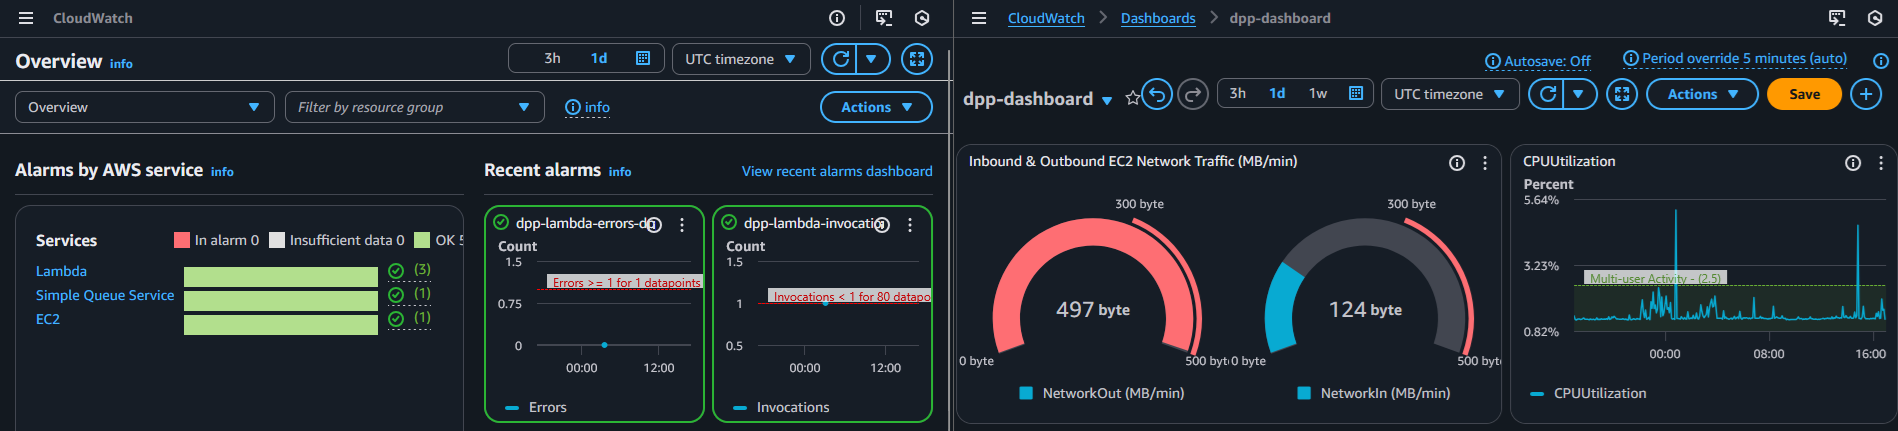This screenshot has width=1898, height=431.
Task: Open UTC timezone dropdown on dpp-dashboard
Action: [x=1450, y=94]
